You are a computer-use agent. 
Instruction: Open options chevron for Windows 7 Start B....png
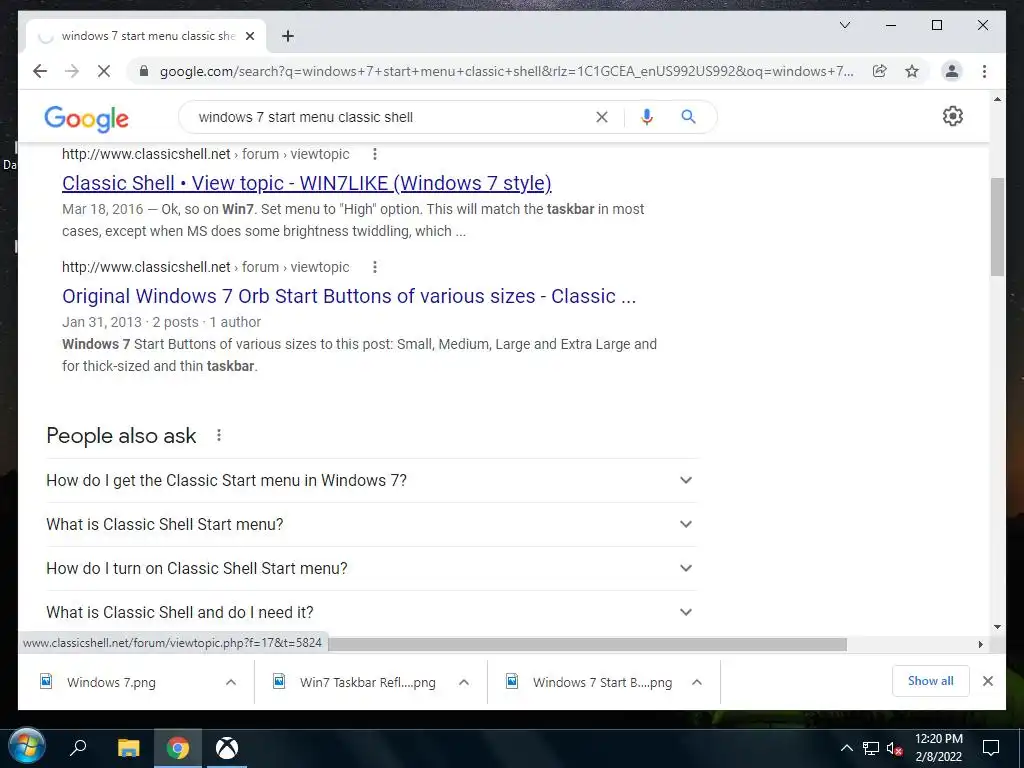tap(697, 682)
